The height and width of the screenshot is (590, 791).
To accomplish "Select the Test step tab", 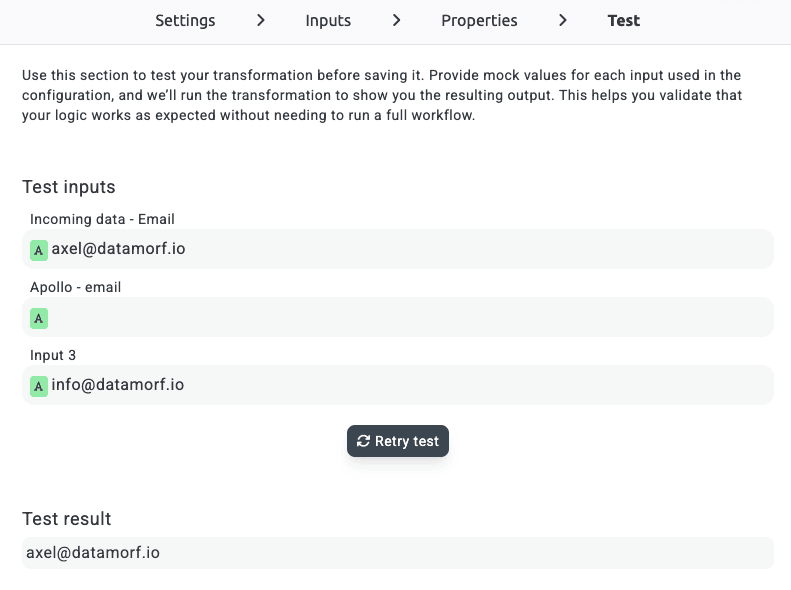I will coord(623,20).
